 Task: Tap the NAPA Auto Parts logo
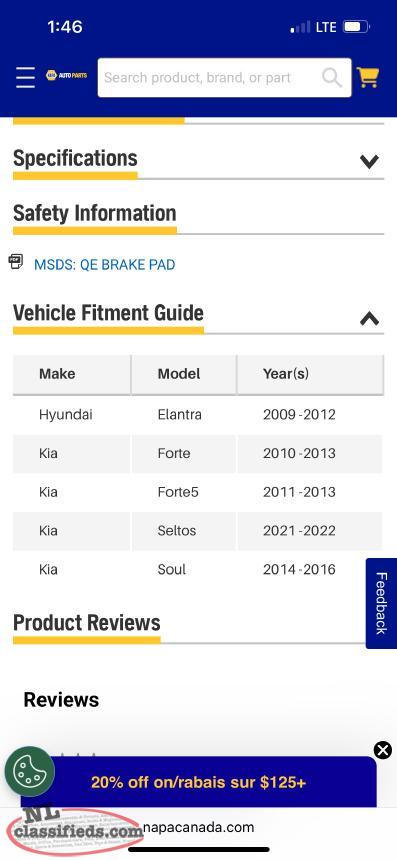(x=66, y=75)
